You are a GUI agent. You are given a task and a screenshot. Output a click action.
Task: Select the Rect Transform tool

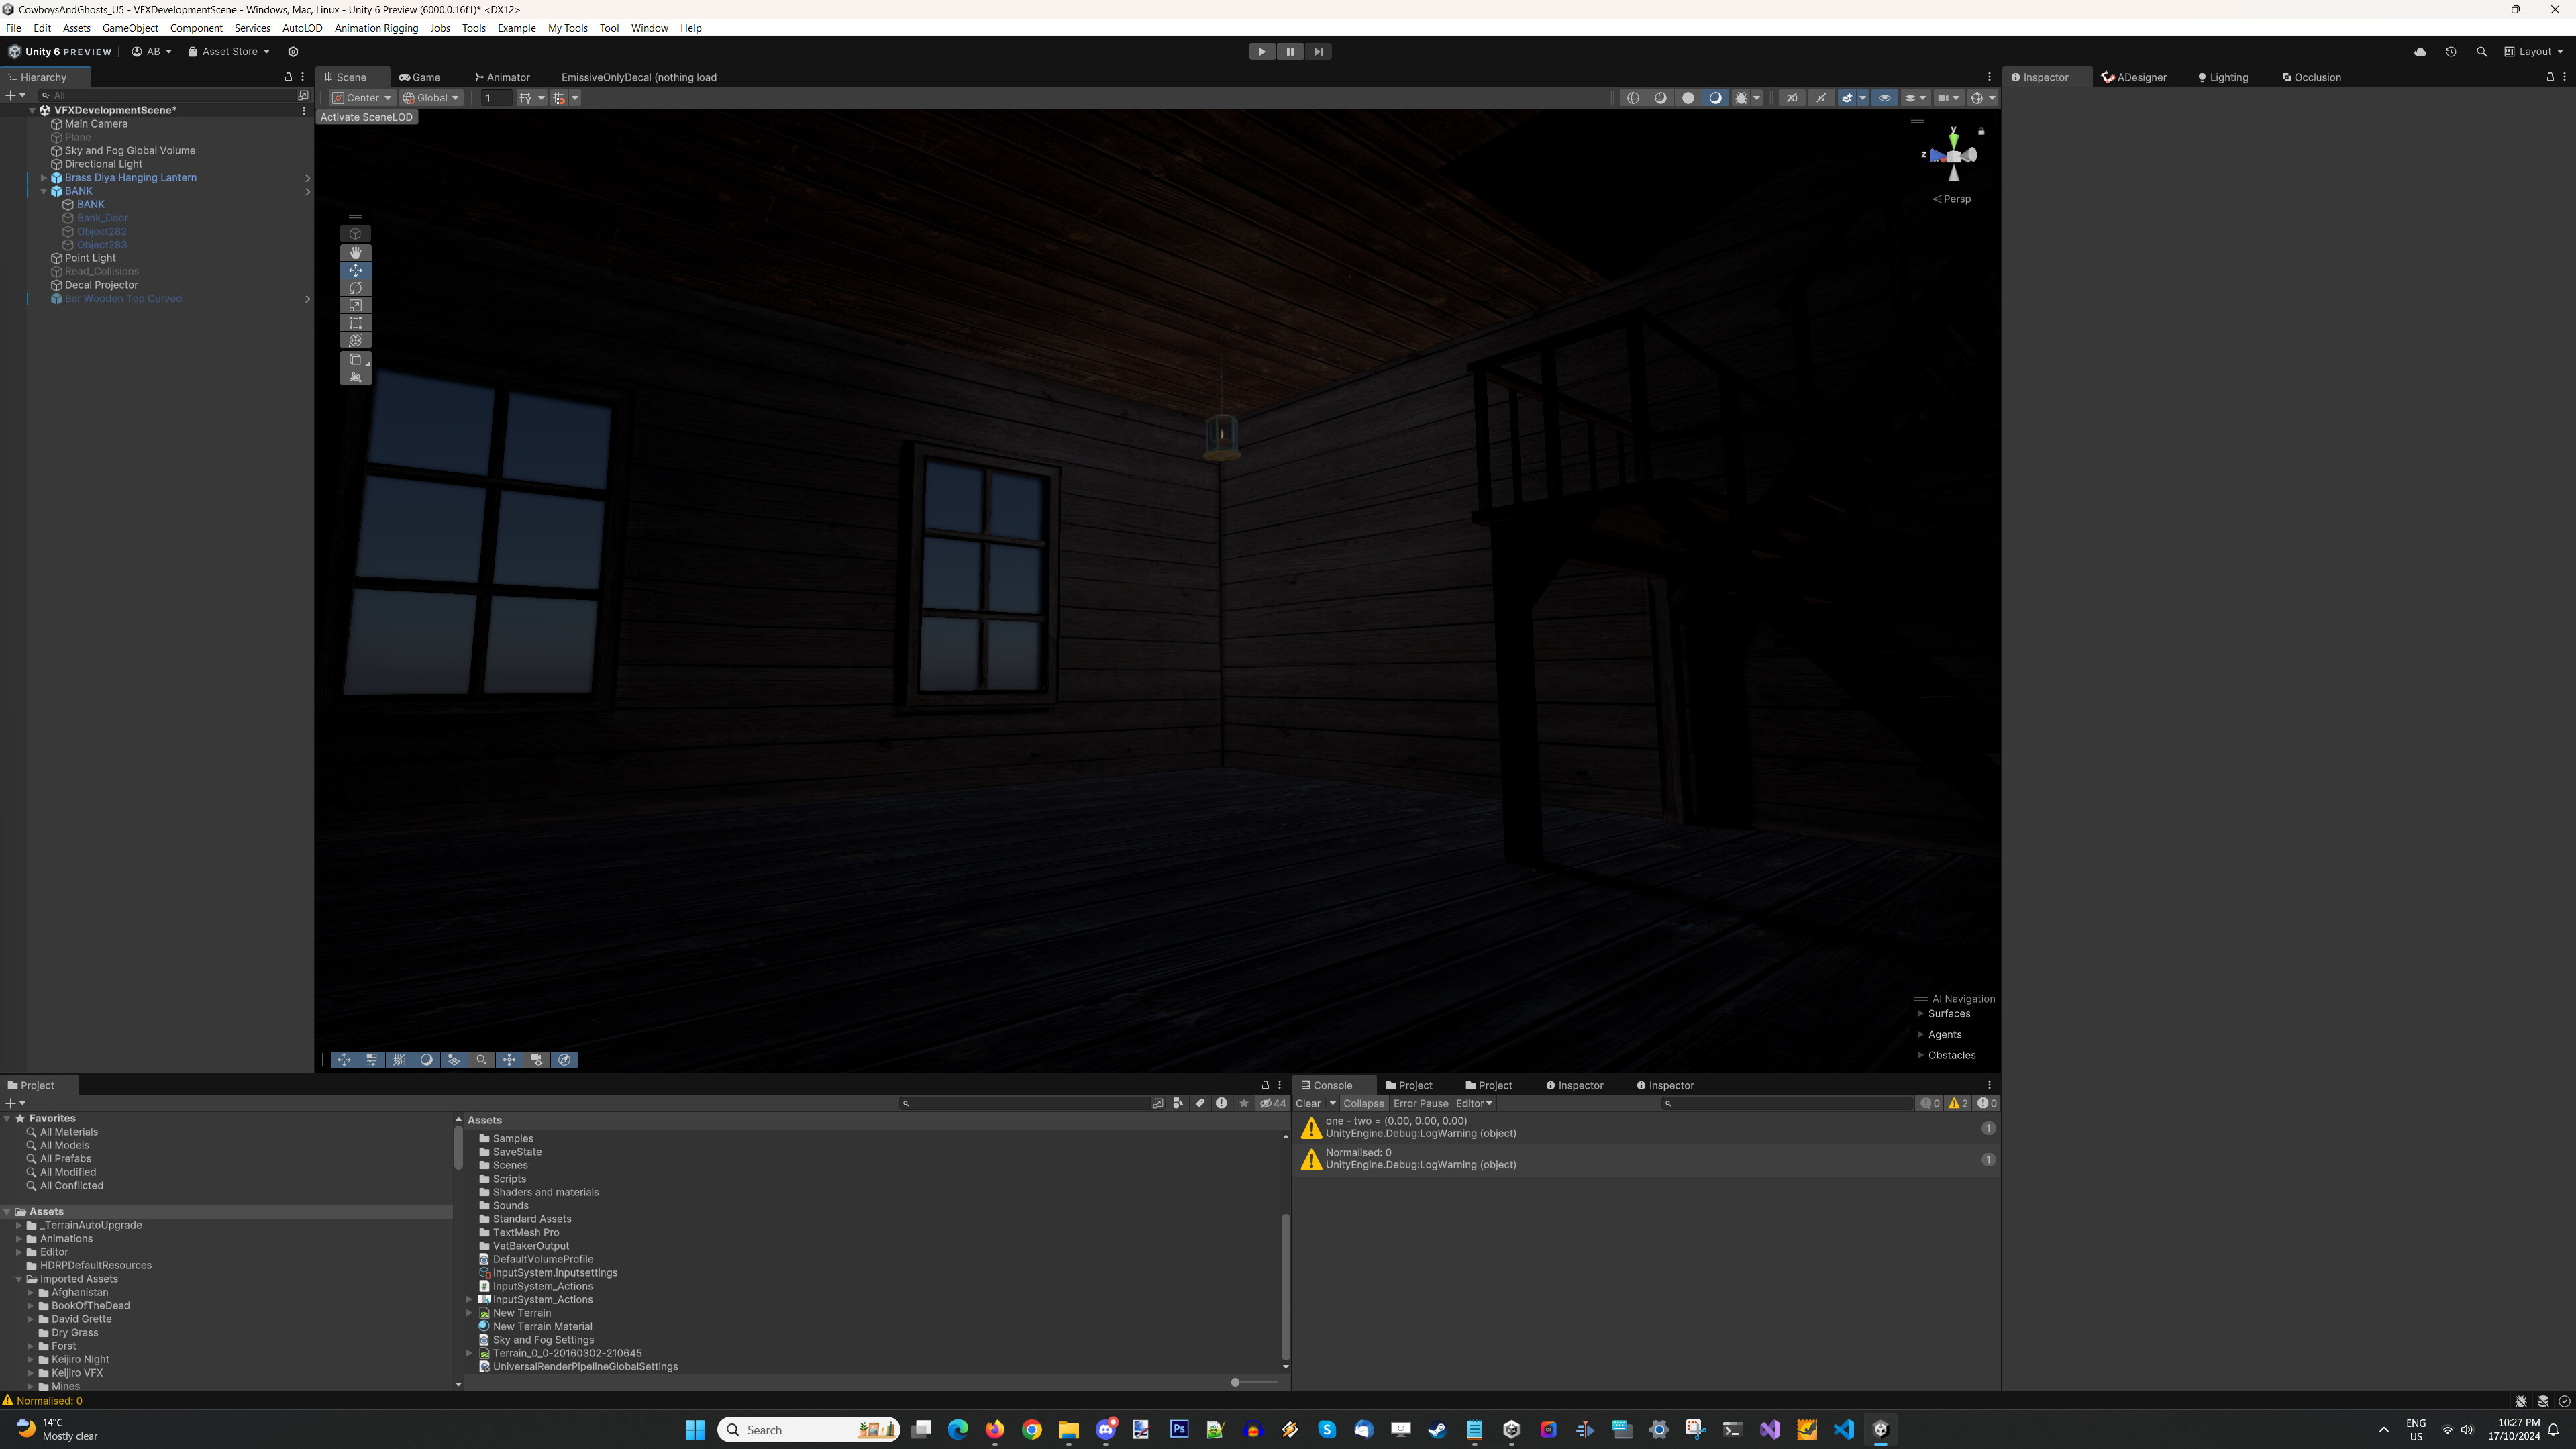click(355, 322)
